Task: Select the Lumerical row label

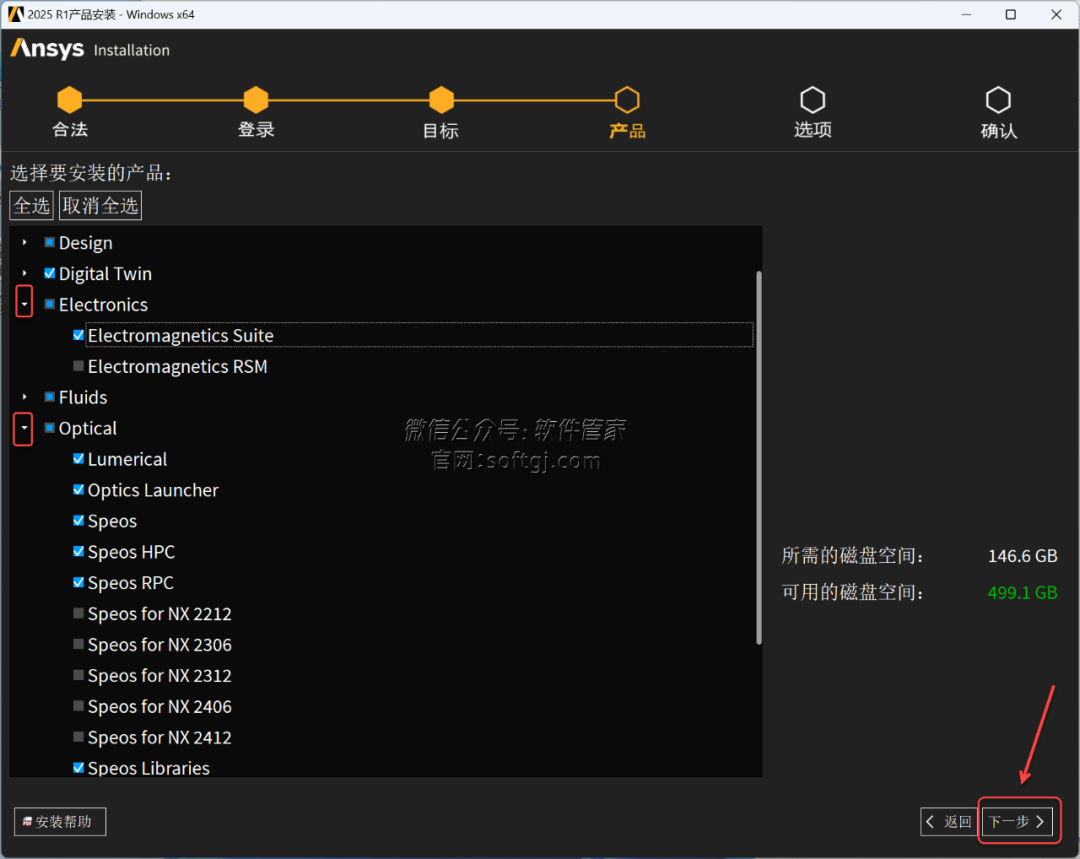Action: tap(127, 459)
